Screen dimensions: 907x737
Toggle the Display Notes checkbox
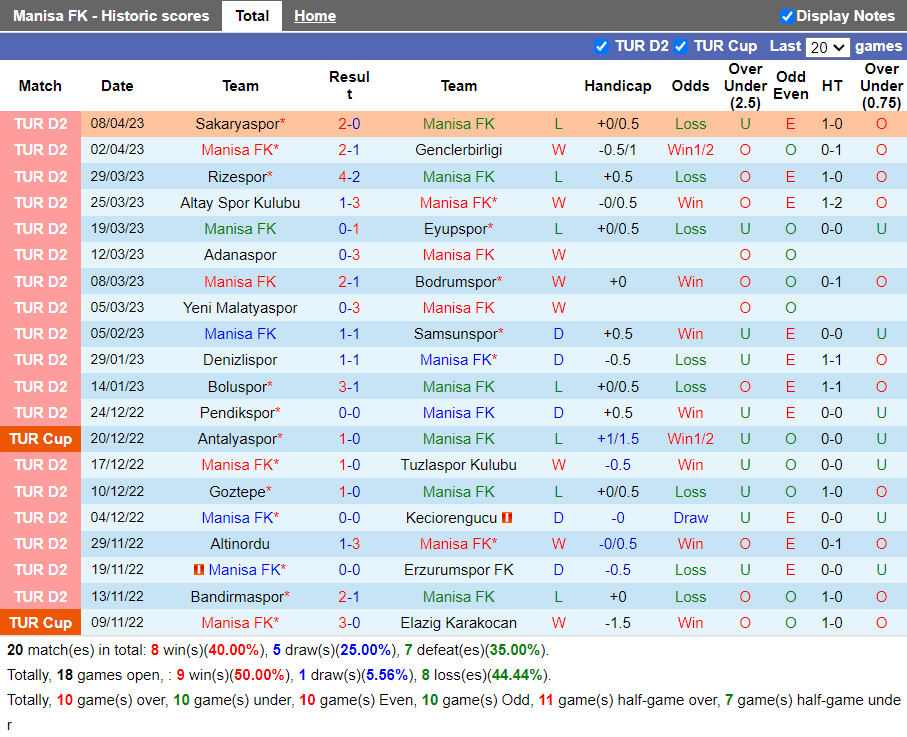coord(787,16)
